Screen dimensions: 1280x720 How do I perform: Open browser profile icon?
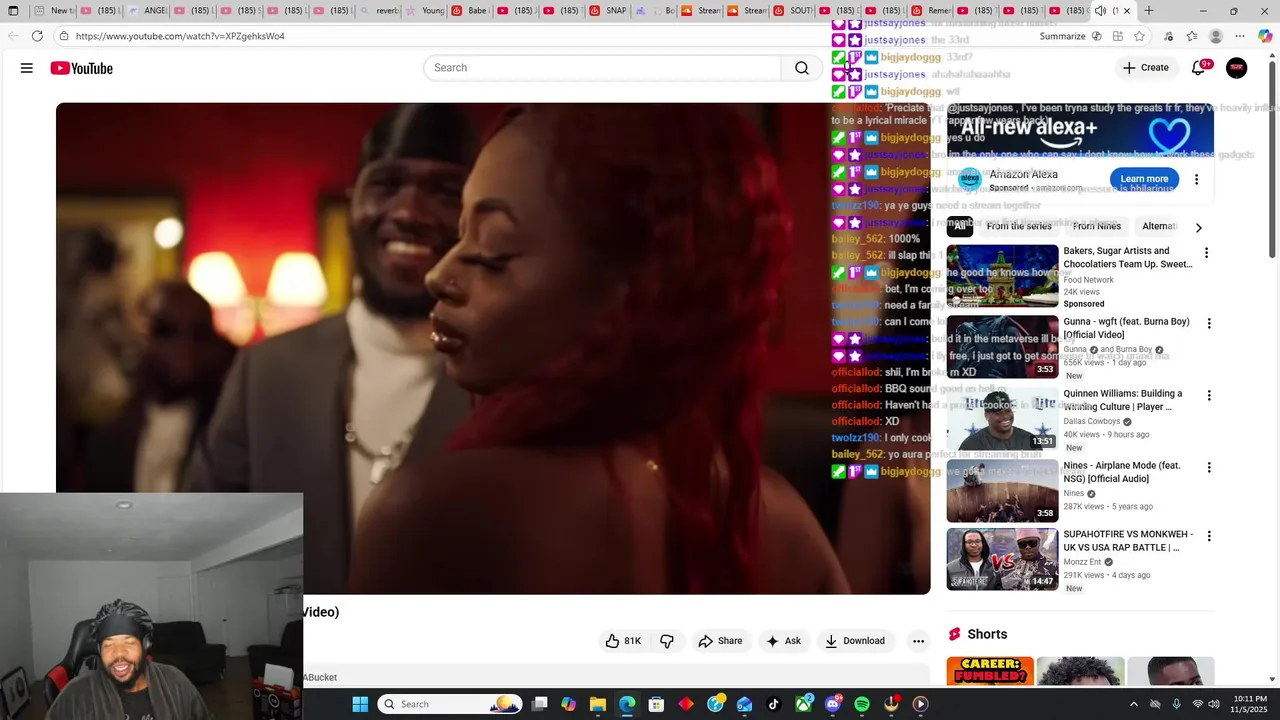pos(1216,36)
